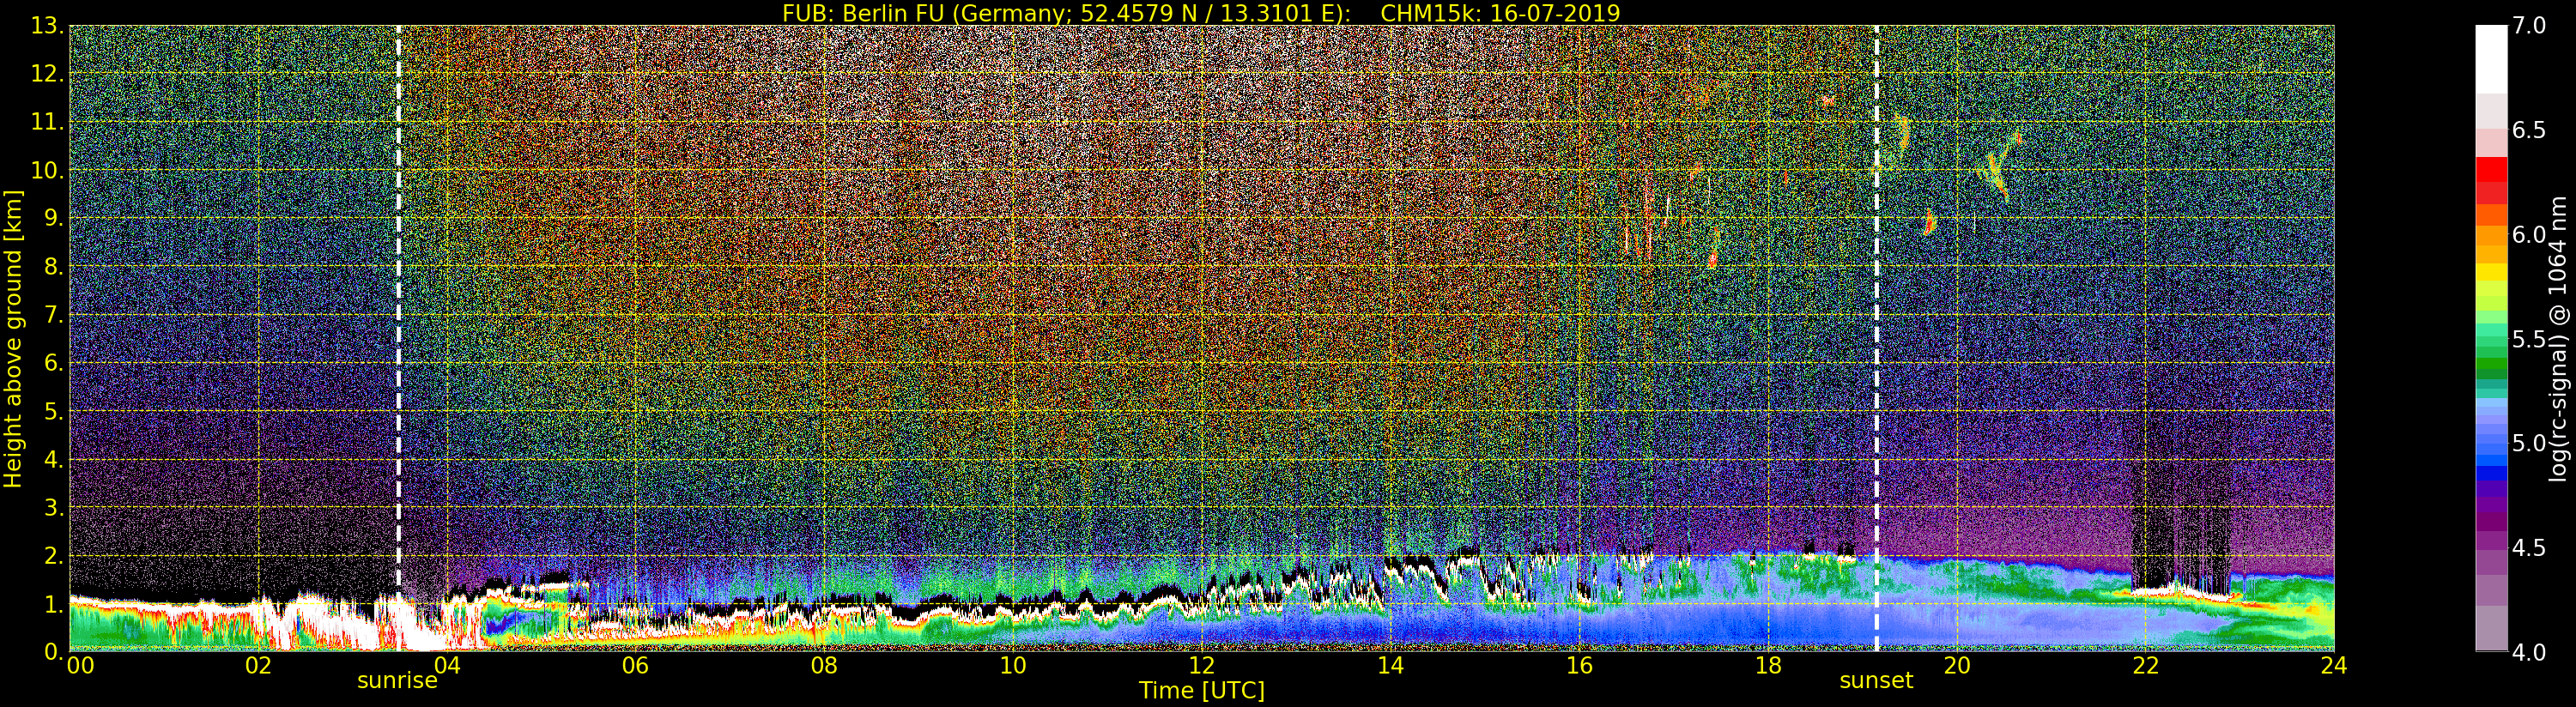Click the '9.' height tick label
The height and width of the screenshot is (707, 2576).
[53, 218]
